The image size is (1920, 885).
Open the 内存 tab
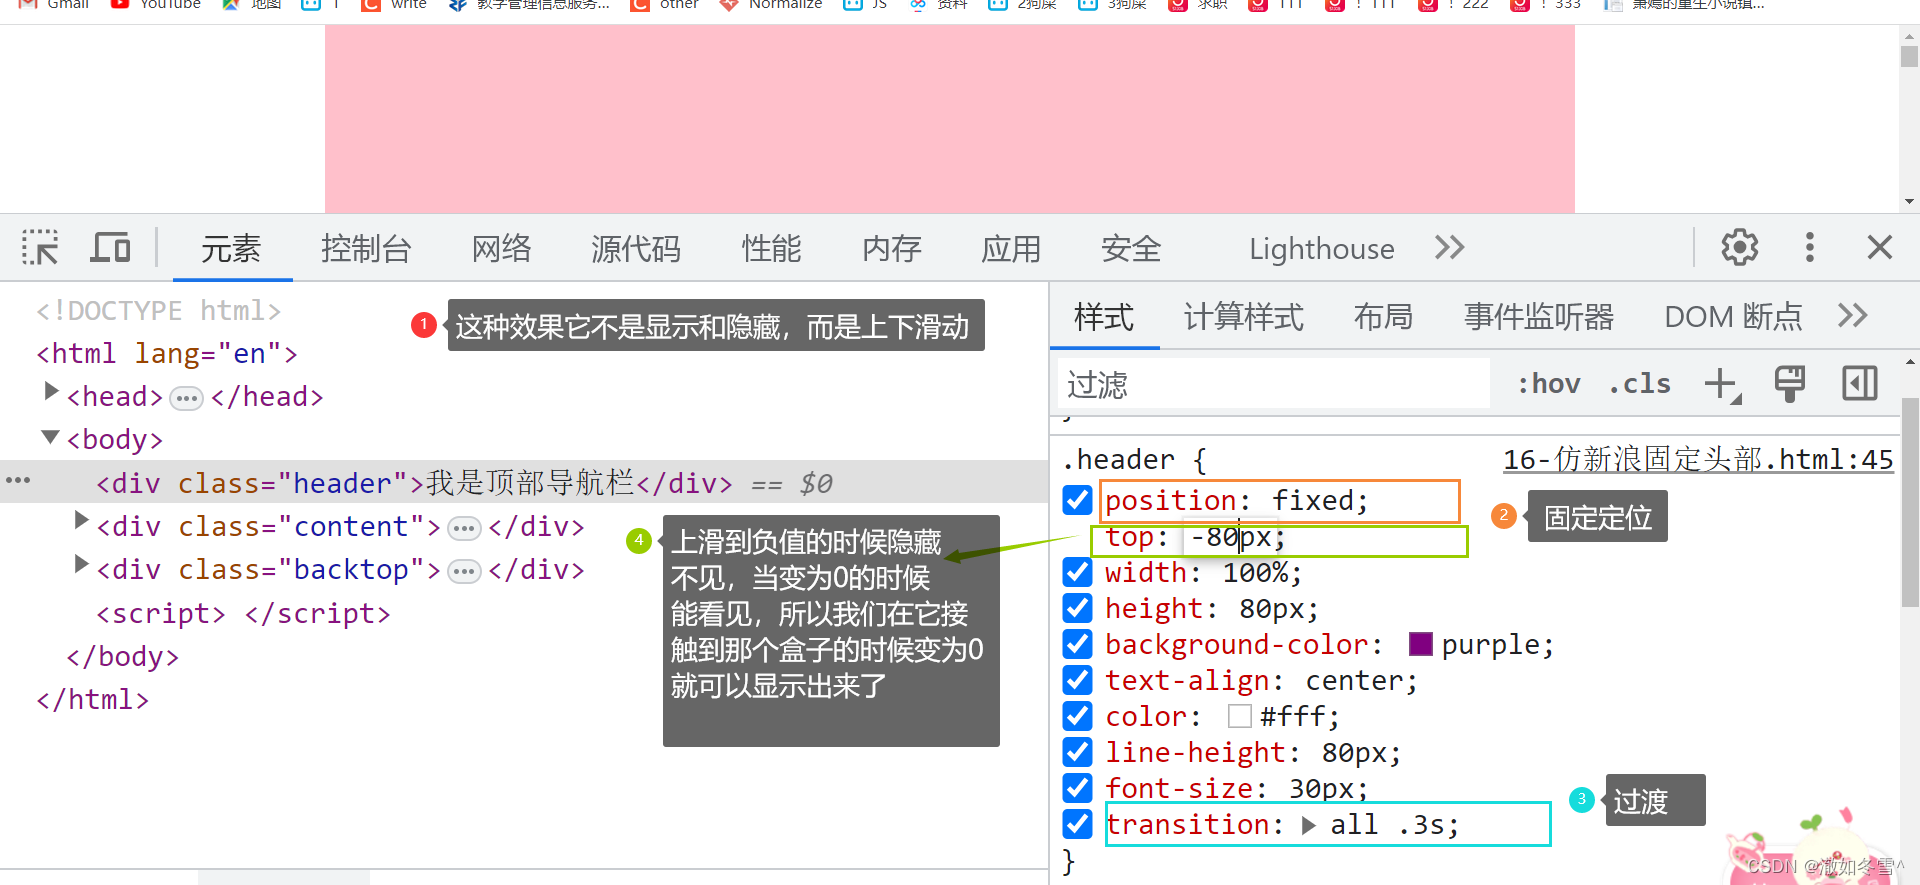point(891,248)
